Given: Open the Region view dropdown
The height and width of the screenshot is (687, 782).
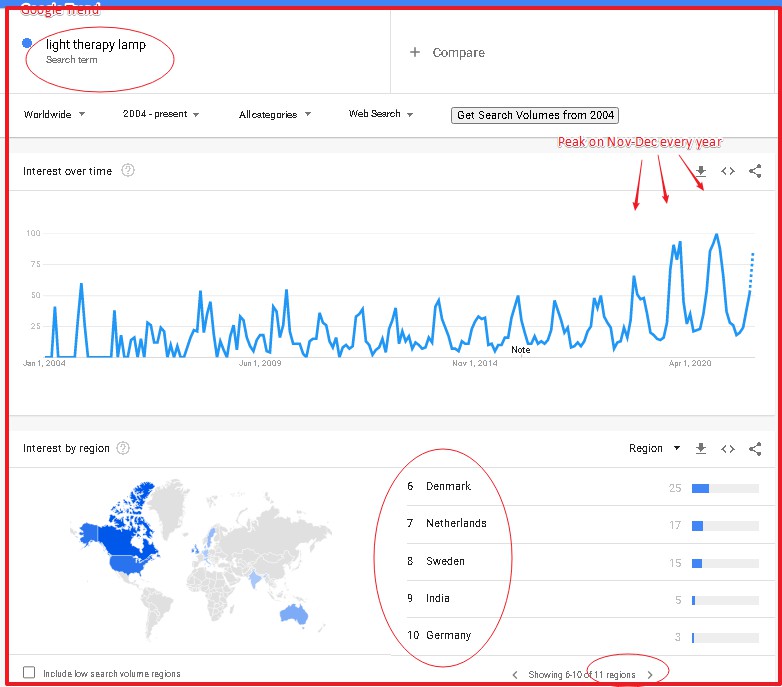Looking at the screenshot, I should [x=654, y=448].
